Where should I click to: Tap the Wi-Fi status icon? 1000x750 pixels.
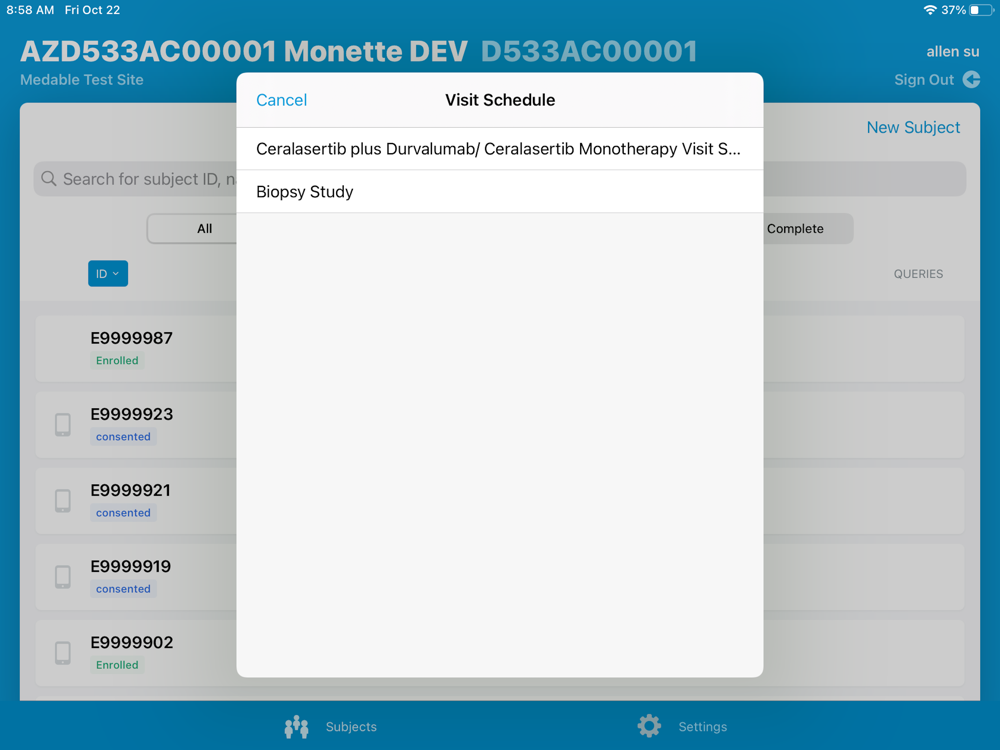[x=930, y=10]
